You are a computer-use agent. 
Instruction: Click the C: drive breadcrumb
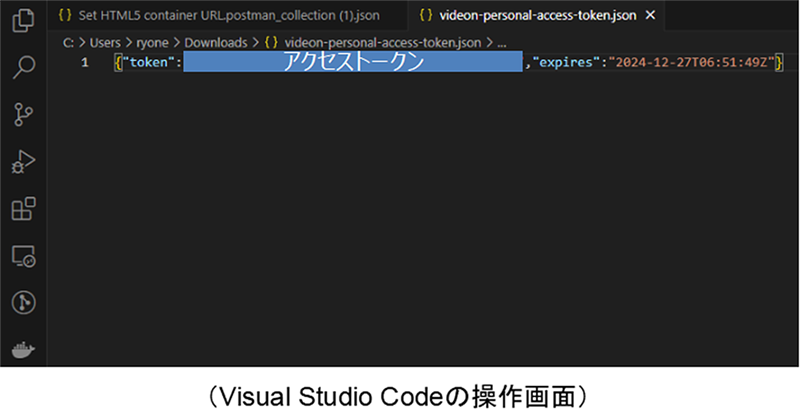pyautogui.click(x=68, y=42)
